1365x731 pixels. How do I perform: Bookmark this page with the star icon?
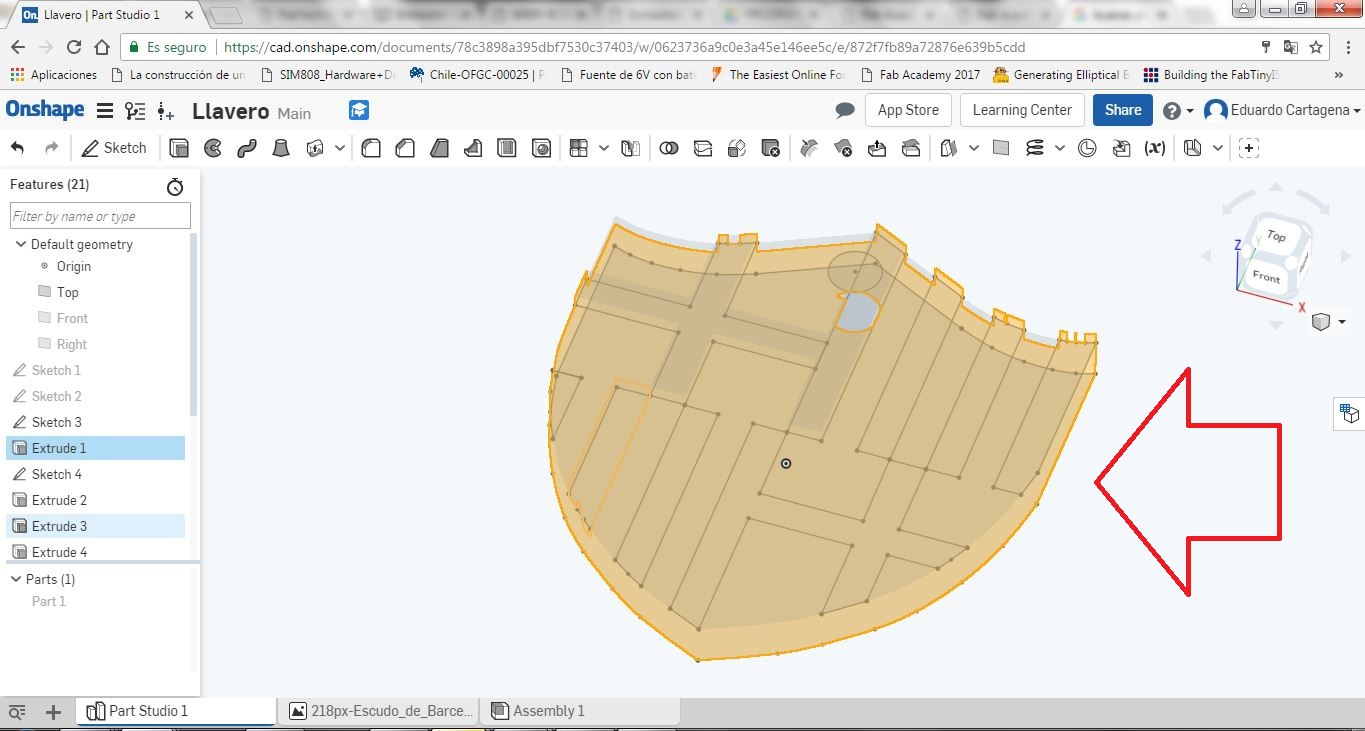tap(1316, 47)
